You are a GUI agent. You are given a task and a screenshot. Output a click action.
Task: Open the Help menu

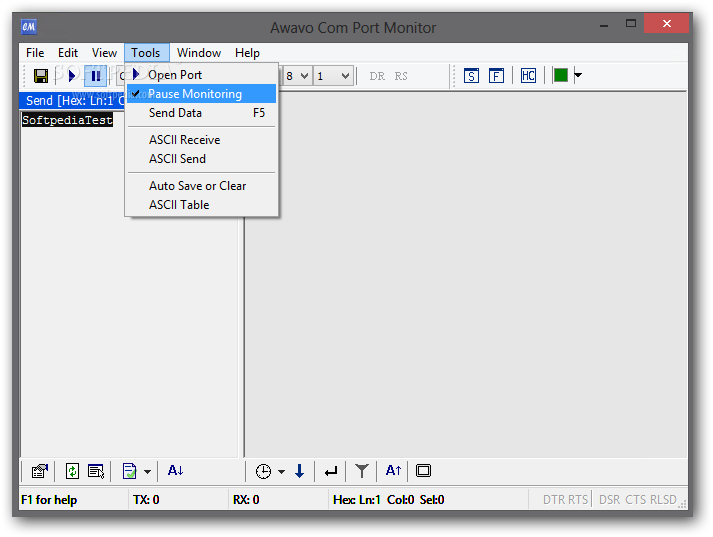click(247, 53)
